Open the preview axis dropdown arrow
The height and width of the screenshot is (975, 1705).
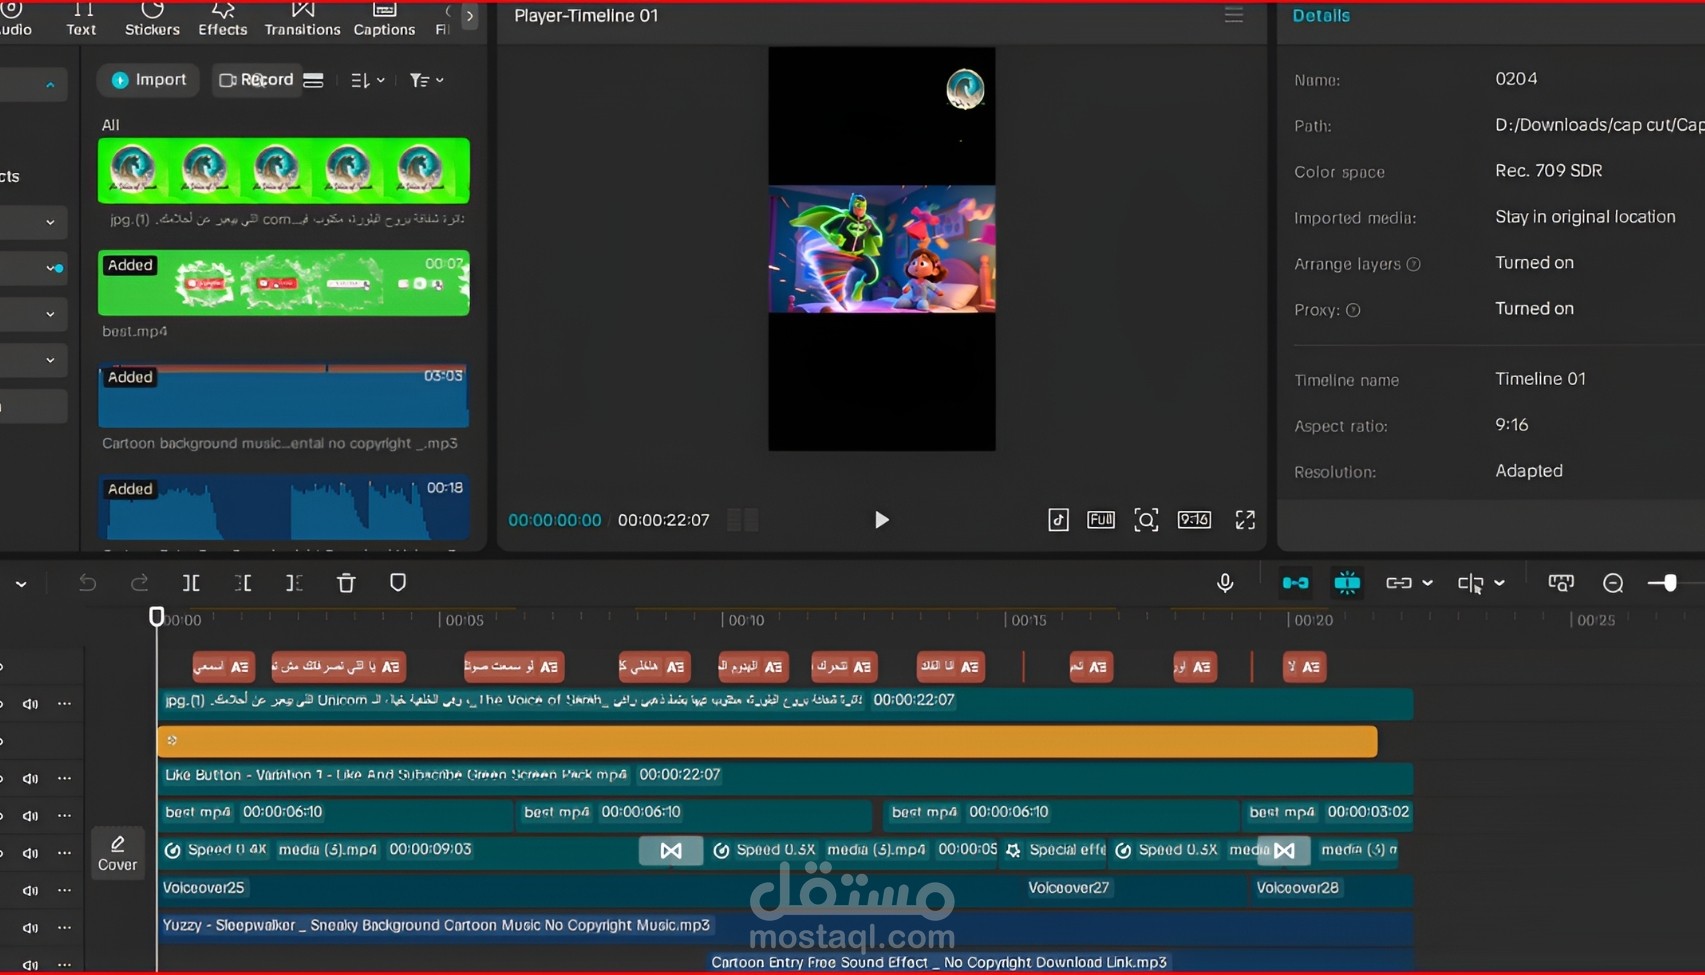(1500, 583)
